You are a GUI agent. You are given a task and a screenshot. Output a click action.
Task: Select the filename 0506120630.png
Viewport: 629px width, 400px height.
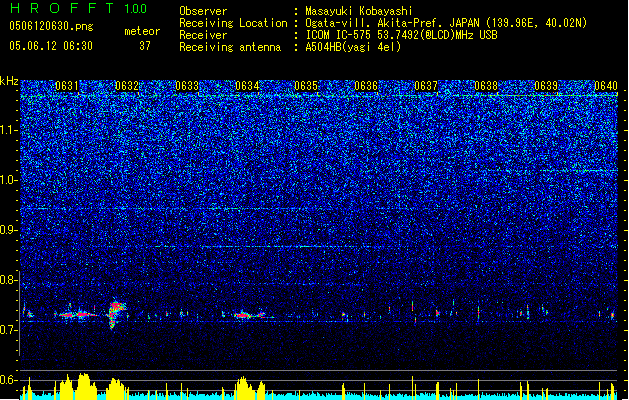(51, 26)
